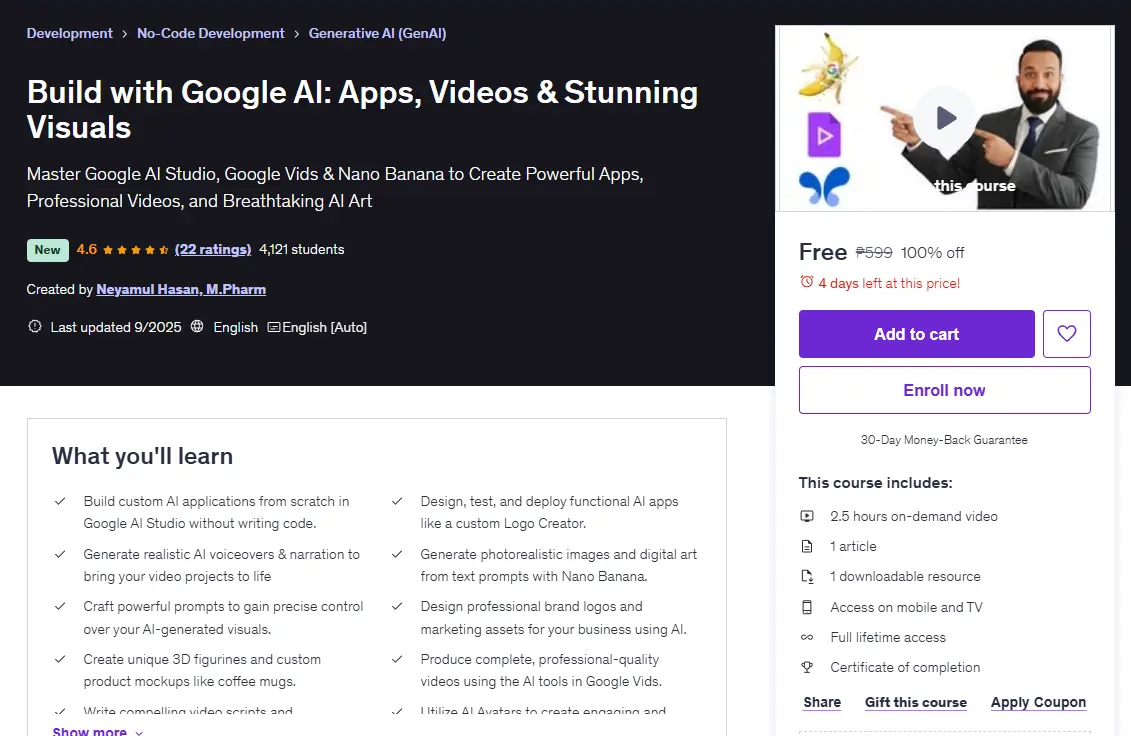Click the mobile device icon
The width and height of the screenshot is (1131, 736).
(807, 608)
